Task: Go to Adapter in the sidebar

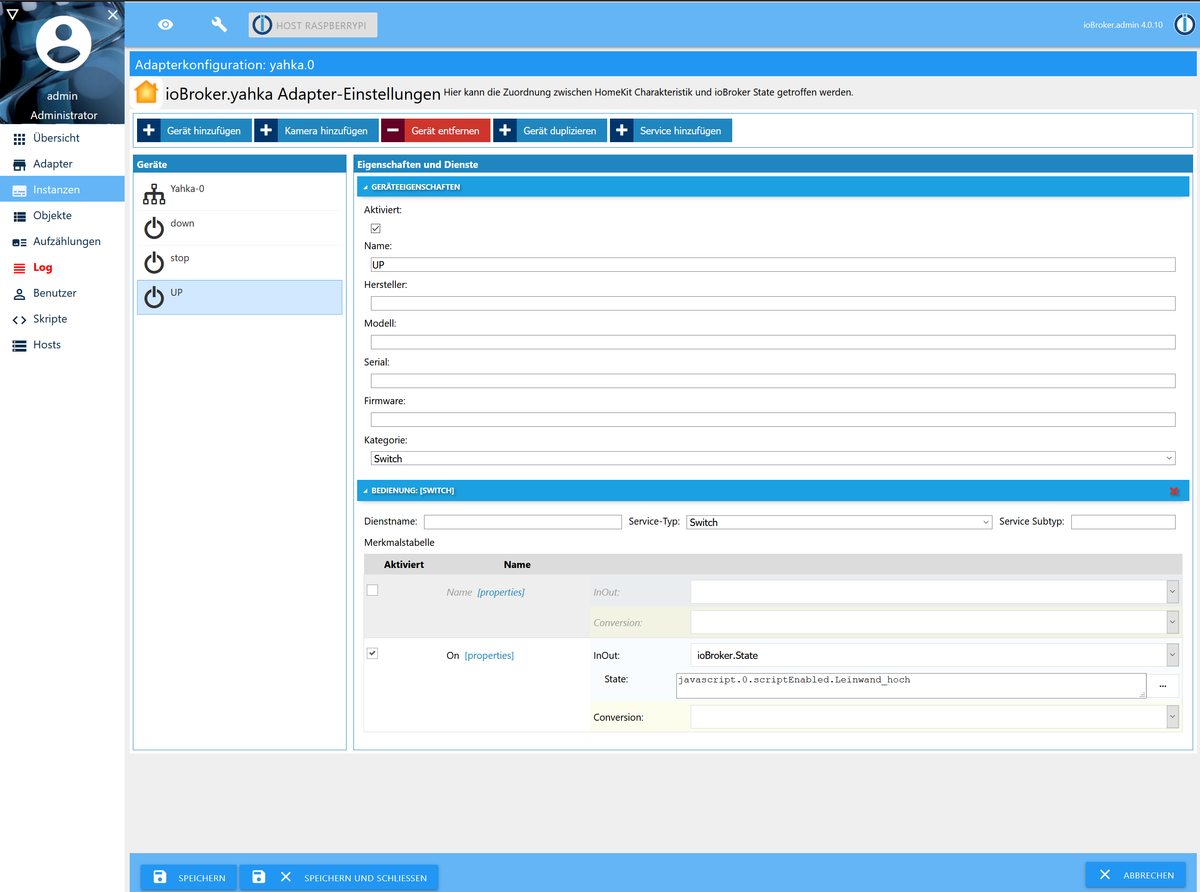Action: [x=62, y=164]
